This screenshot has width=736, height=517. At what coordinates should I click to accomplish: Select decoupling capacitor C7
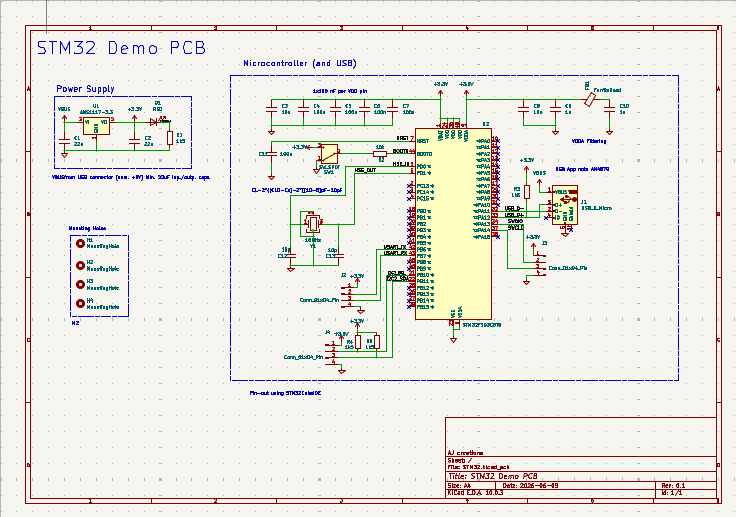(392, 109)
